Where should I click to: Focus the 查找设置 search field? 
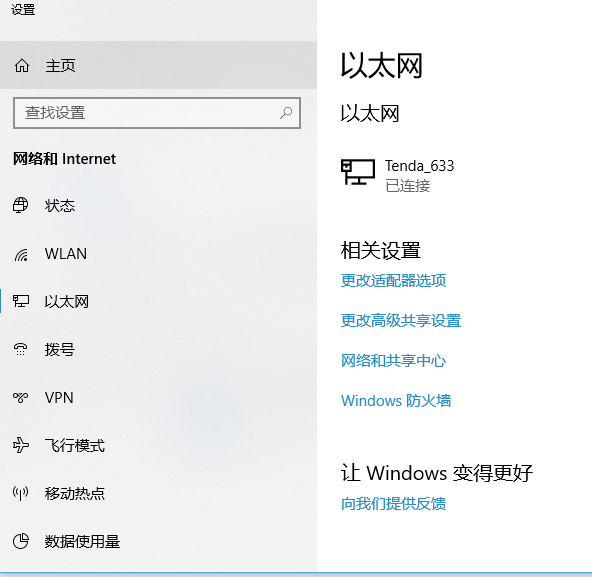(x=157, y=113)
